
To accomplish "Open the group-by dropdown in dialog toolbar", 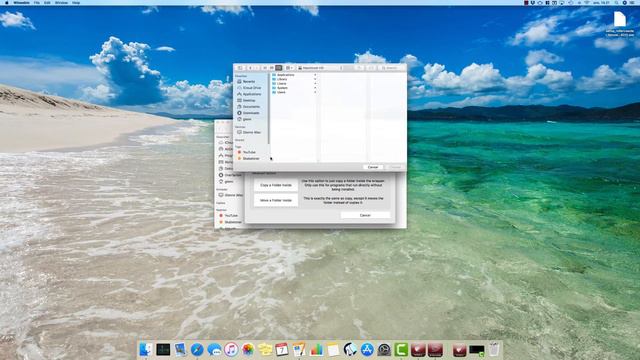I will 289,68.
